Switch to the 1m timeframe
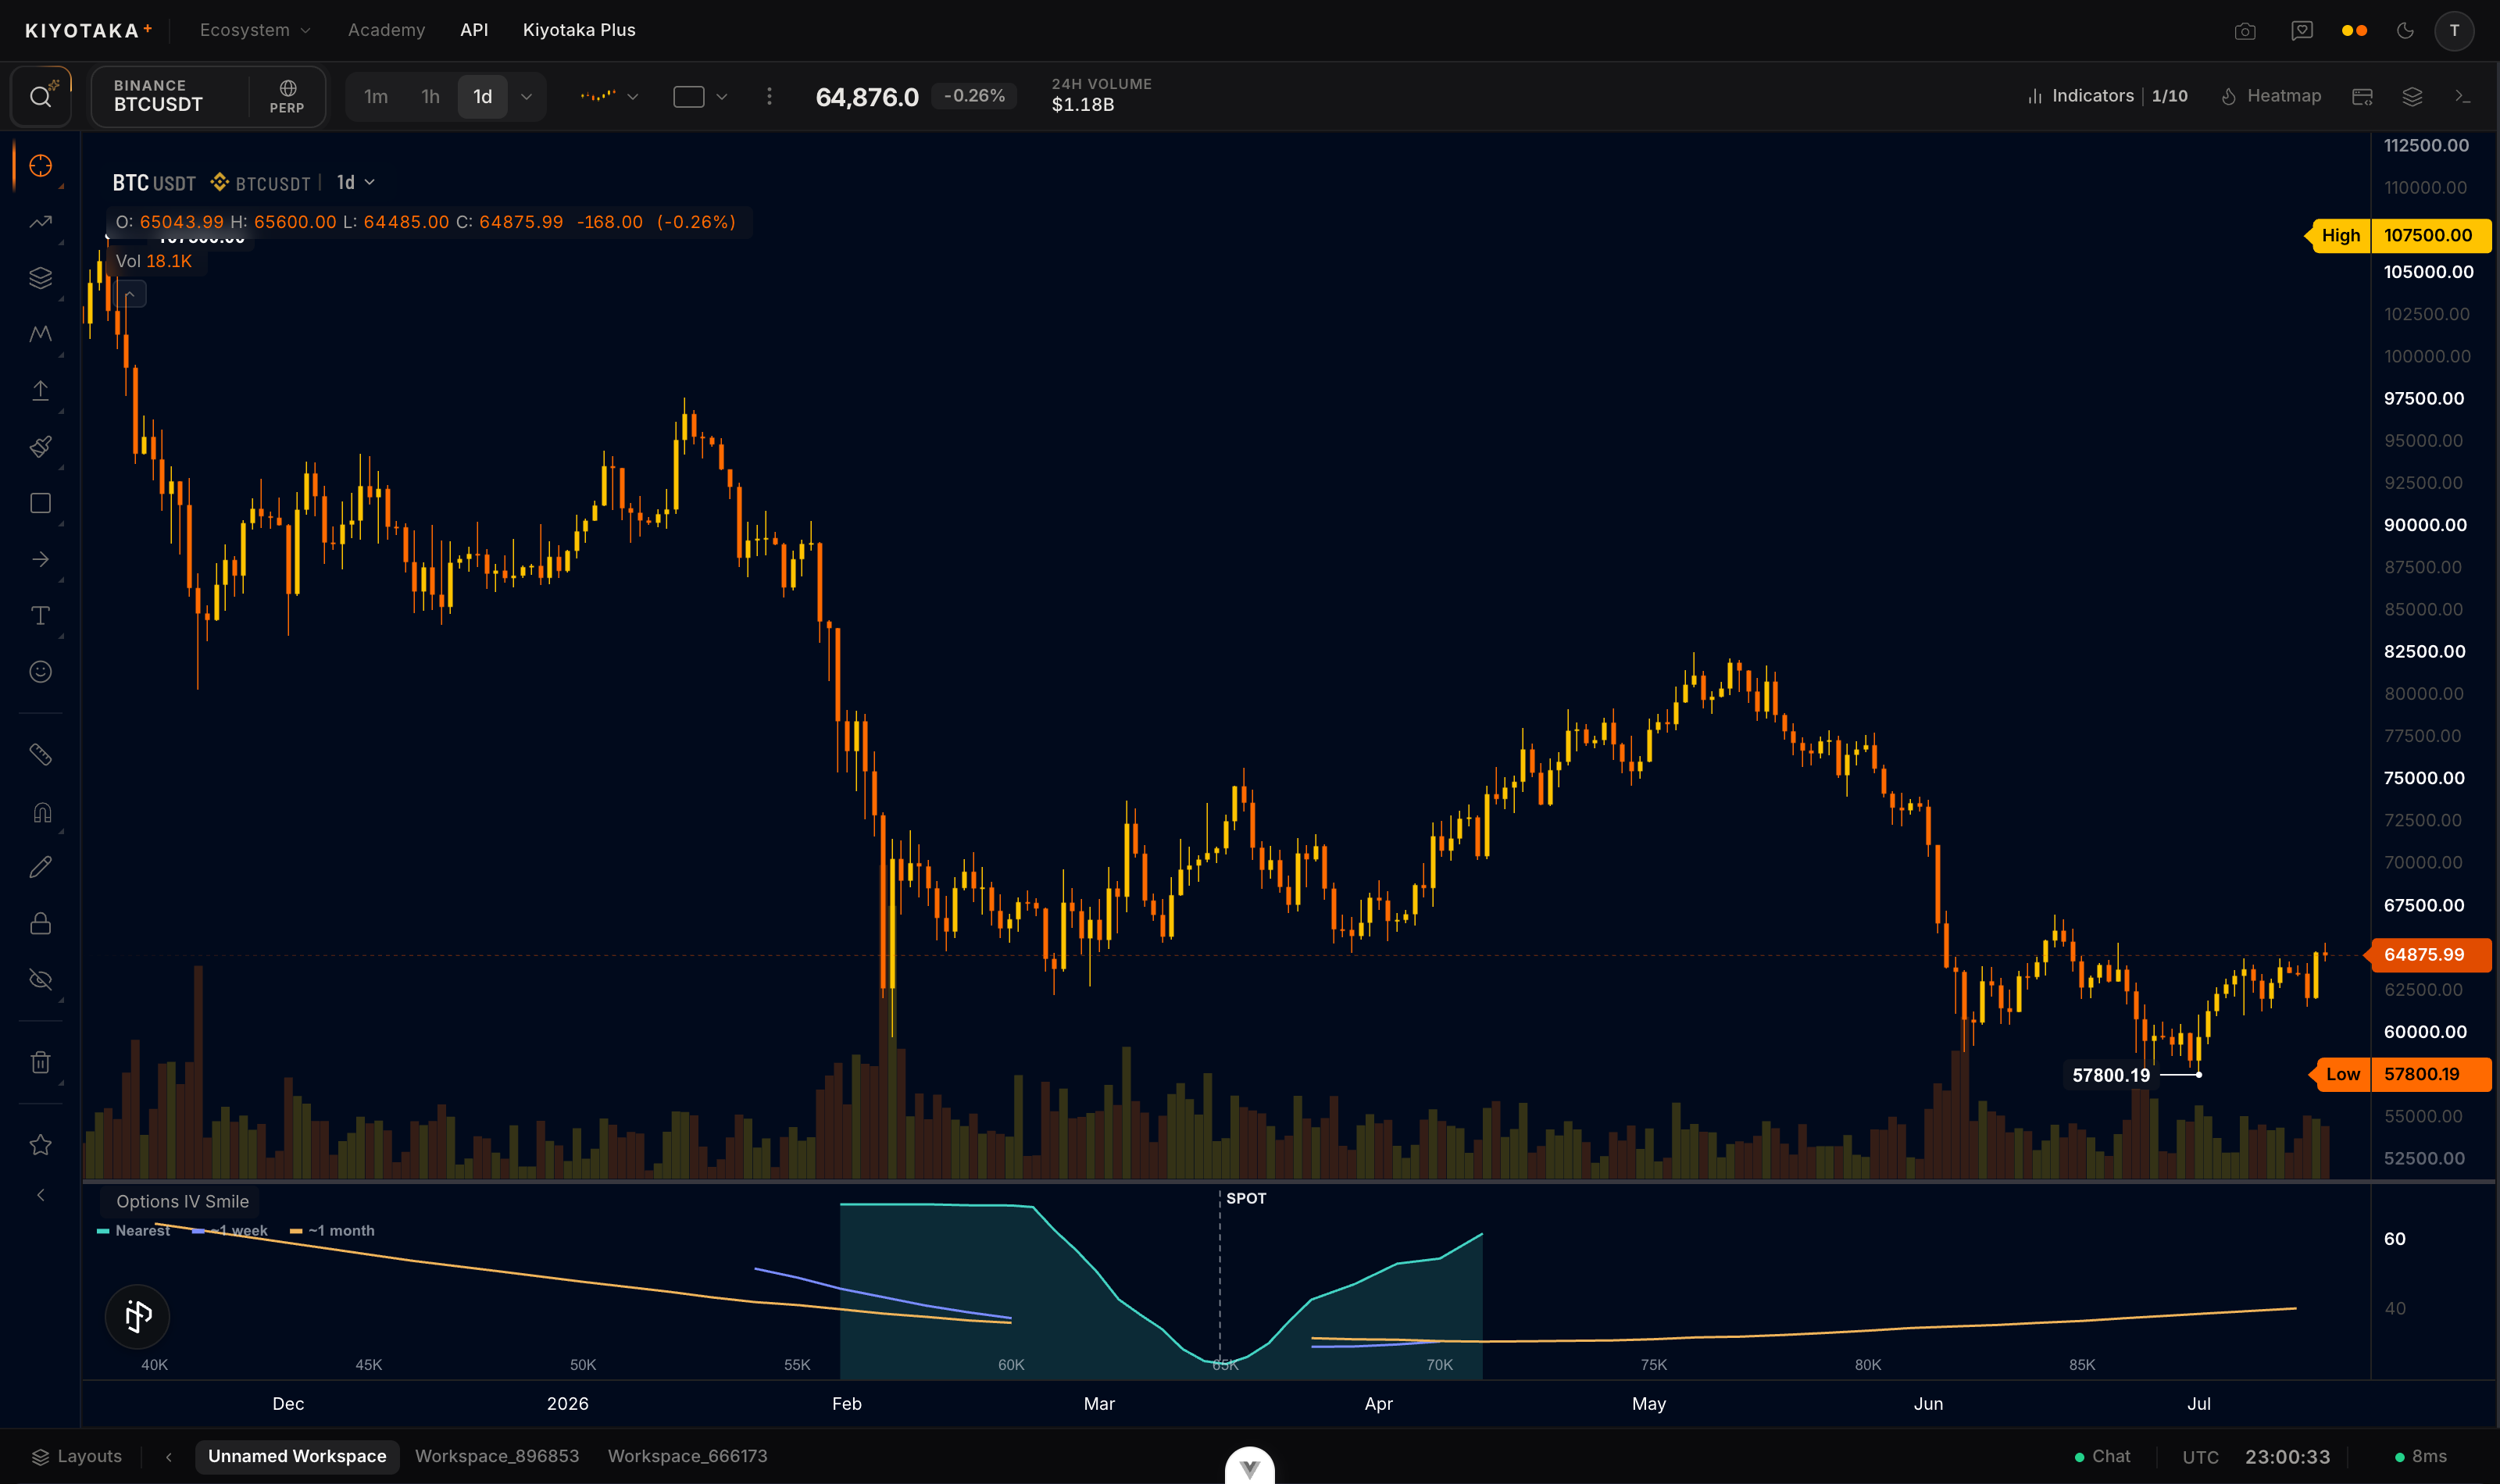 pyautogui.click(x=376, y=97)
